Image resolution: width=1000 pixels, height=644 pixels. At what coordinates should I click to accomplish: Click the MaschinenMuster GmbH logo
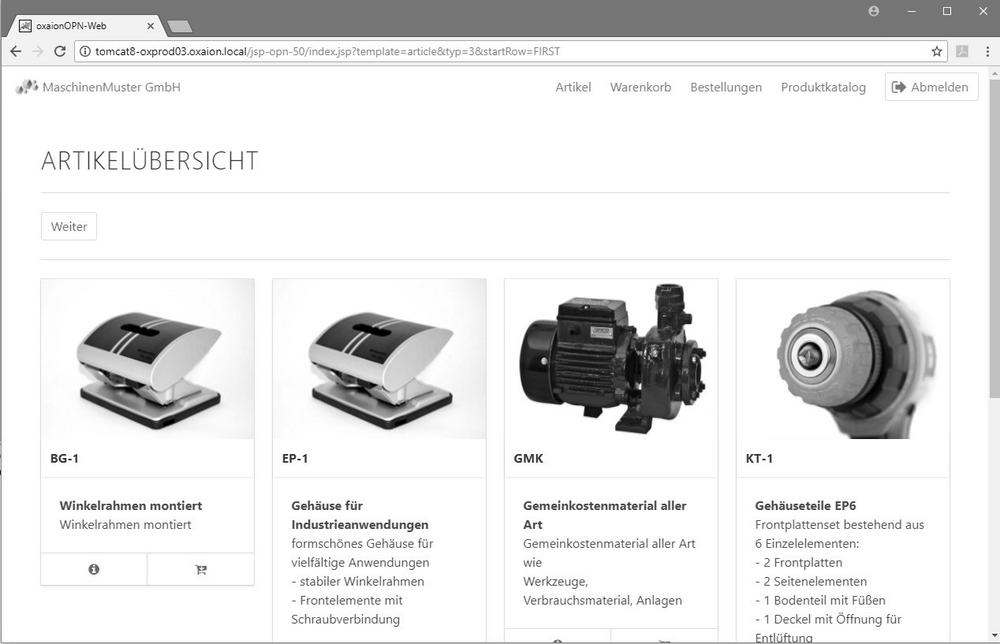point(98,87)
